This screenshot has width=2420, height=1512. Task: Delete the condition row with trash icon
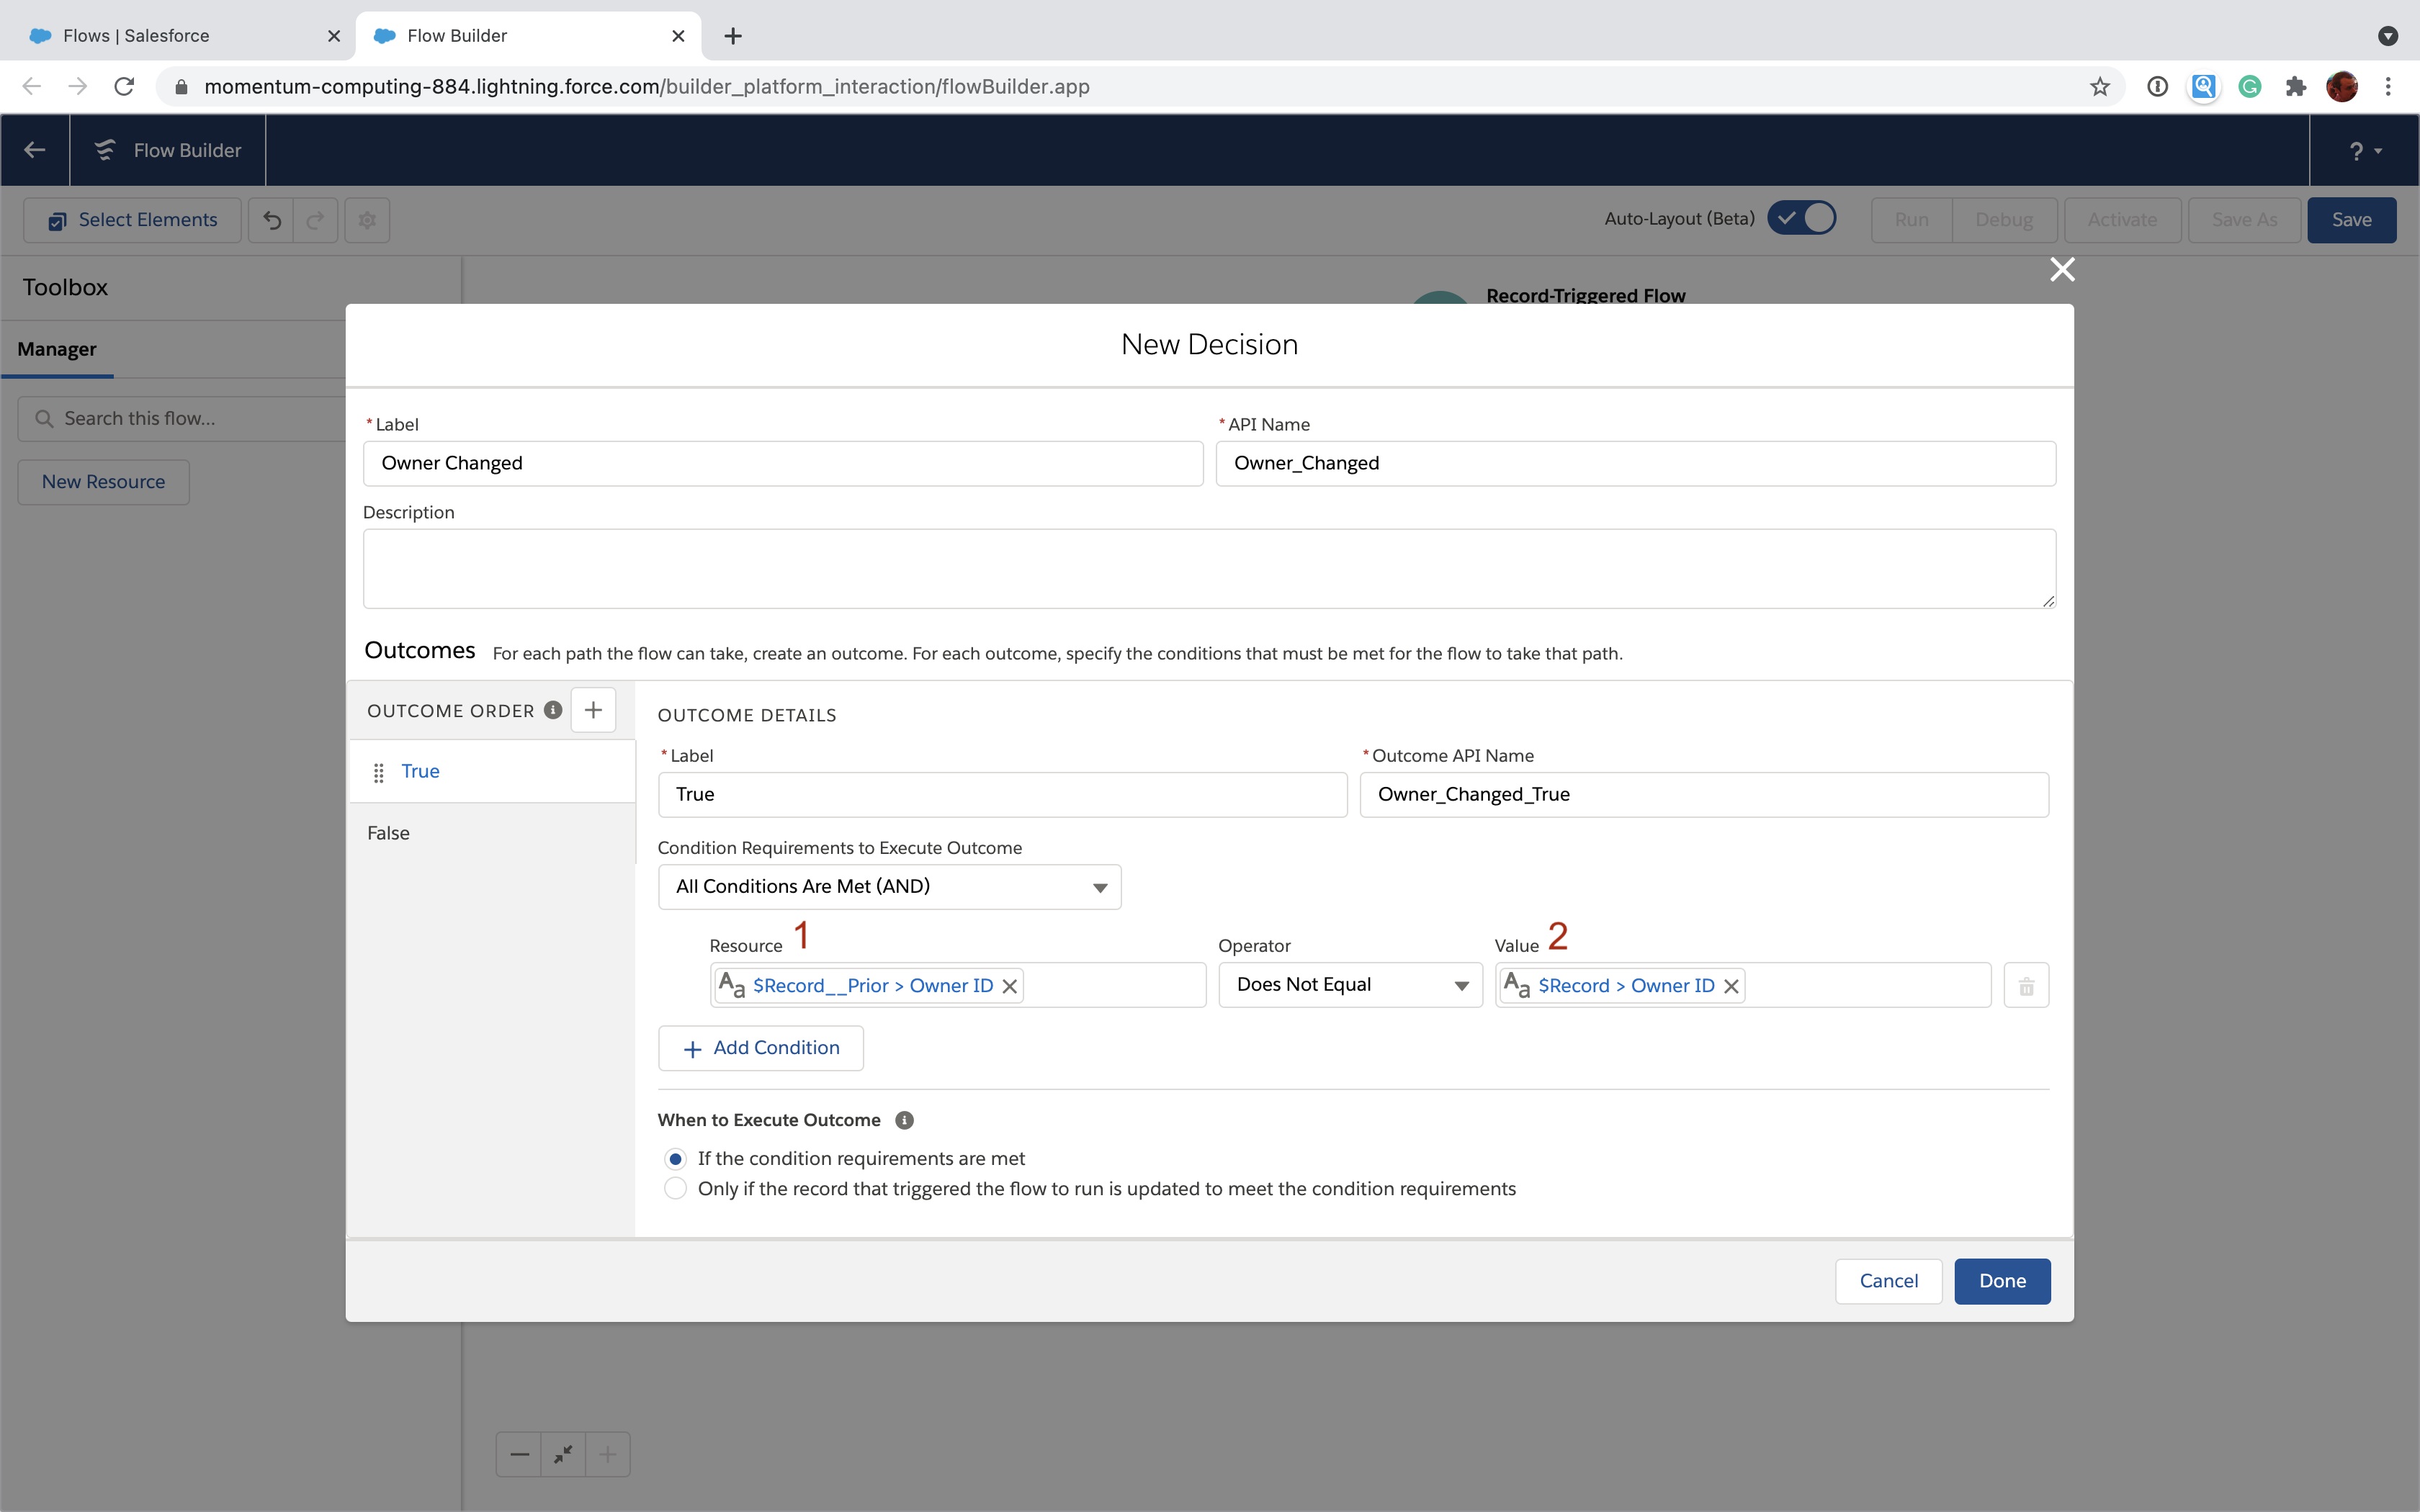tap(2025, 985)
